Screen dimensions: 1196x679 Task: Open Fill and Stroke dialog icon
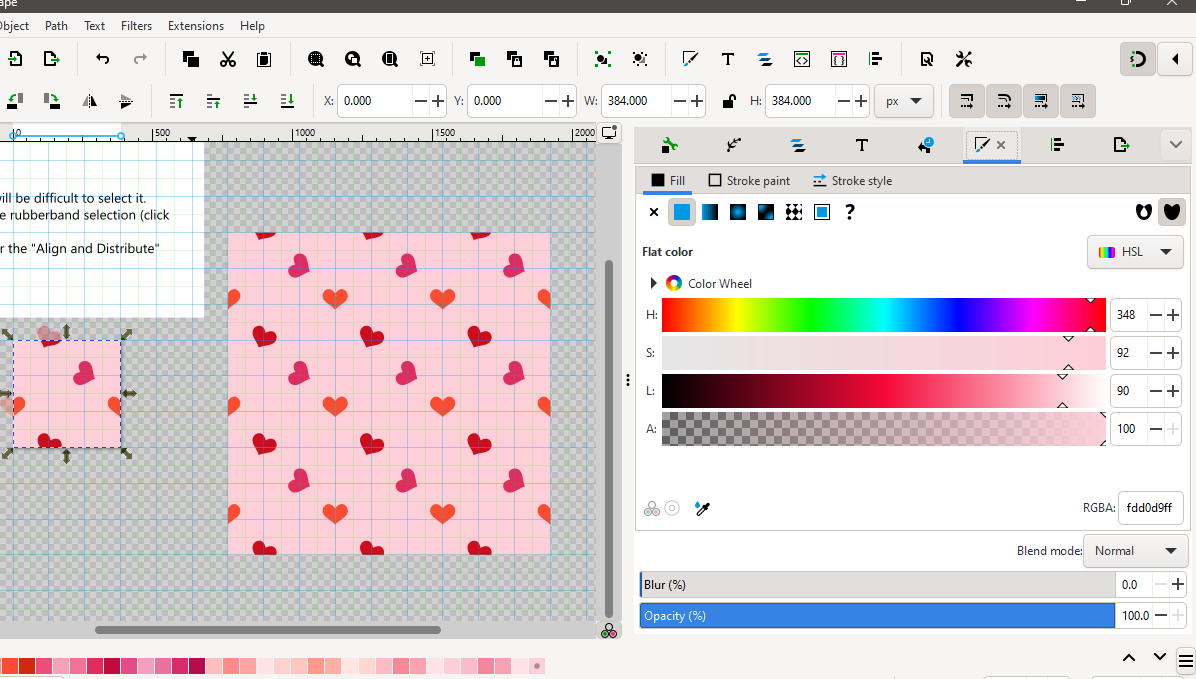tap(690, 59)
